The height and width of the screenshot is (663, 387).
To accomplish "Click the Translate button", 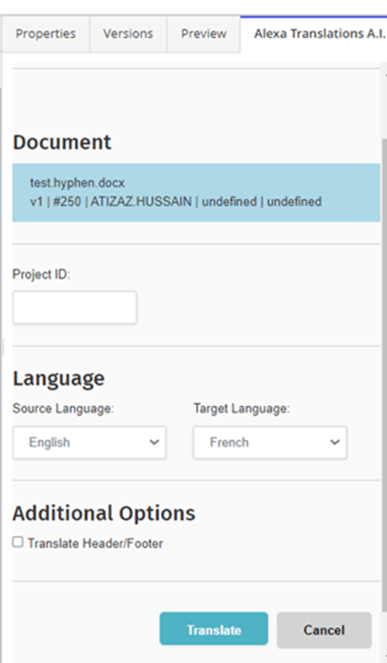I will pos(214,630).
